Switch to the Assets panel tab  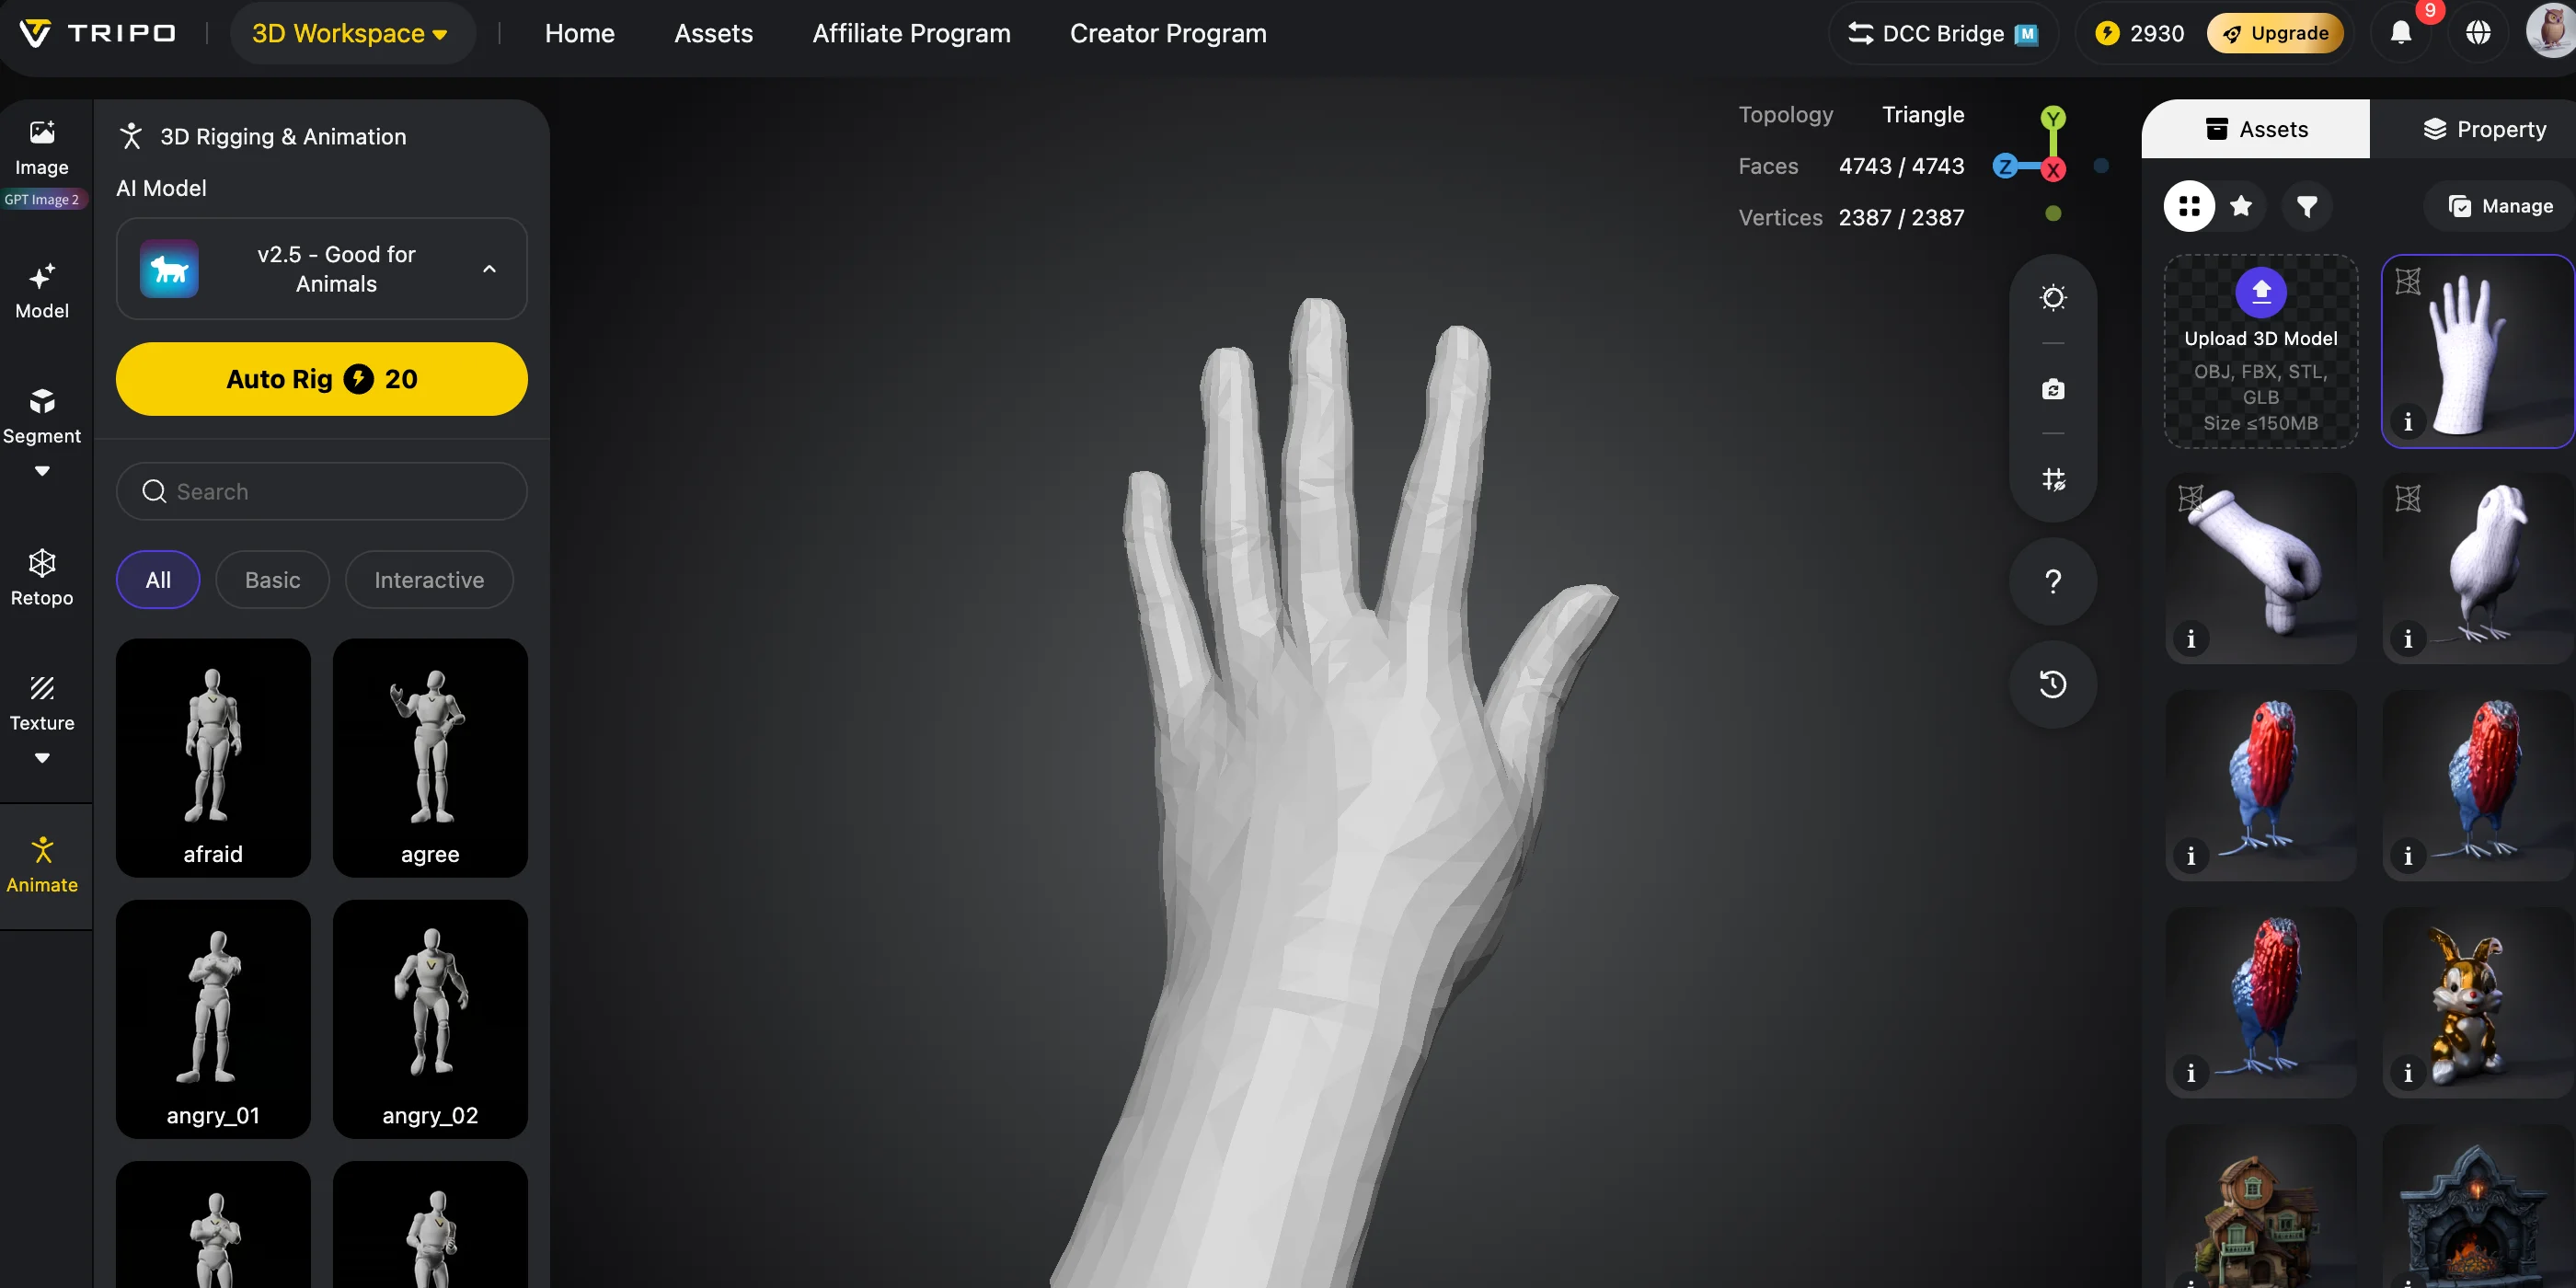pos(2255,129)
